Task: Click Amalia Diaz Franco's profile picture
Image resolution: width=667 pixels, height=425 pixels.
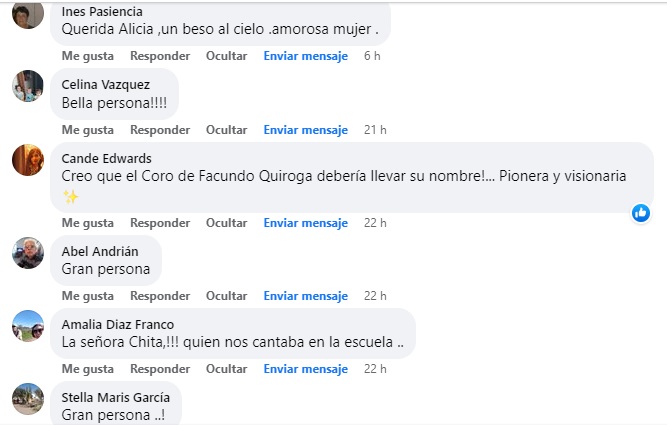Action: point(28,326)
